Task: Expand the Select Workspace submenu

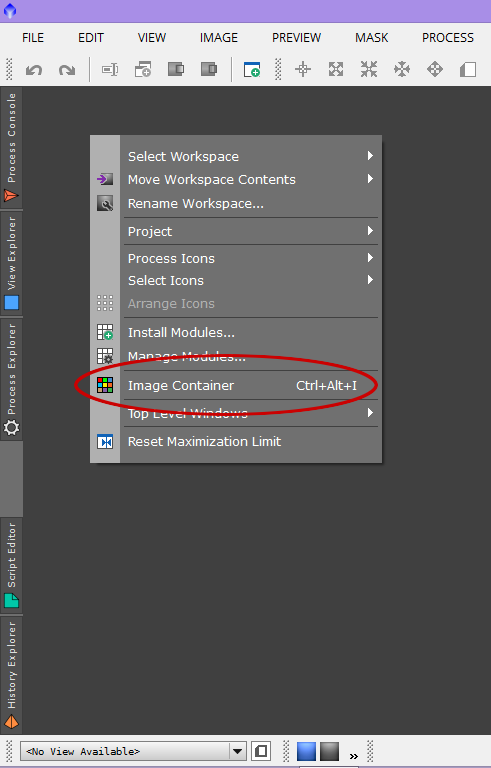Action: click(x=251, y=156)
